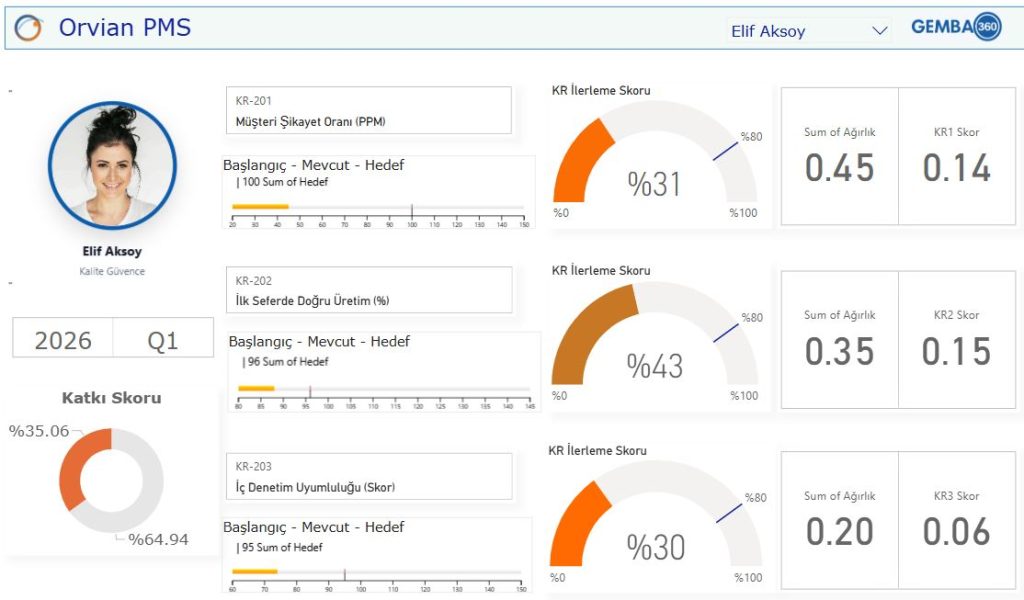Open the Elif Aksoy employee dropdown
Image resolution: width=1024 pixels, height=600 pixels.
(x=795, y=31)
